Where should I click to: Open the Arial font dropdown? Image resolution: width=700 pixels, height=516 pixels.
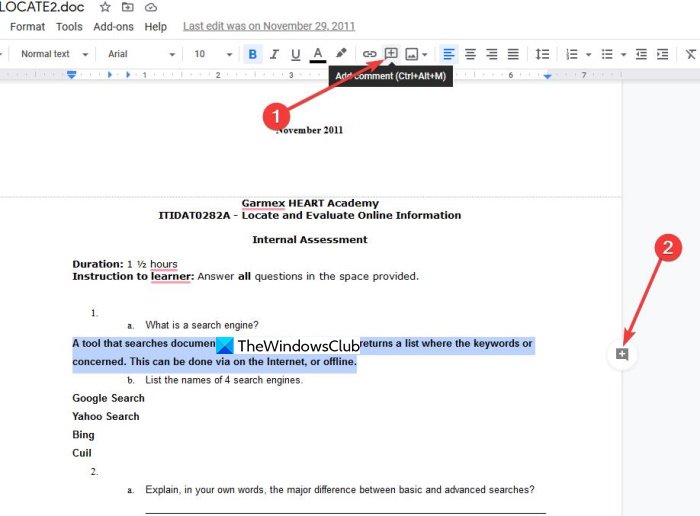(x=141, y=54)
